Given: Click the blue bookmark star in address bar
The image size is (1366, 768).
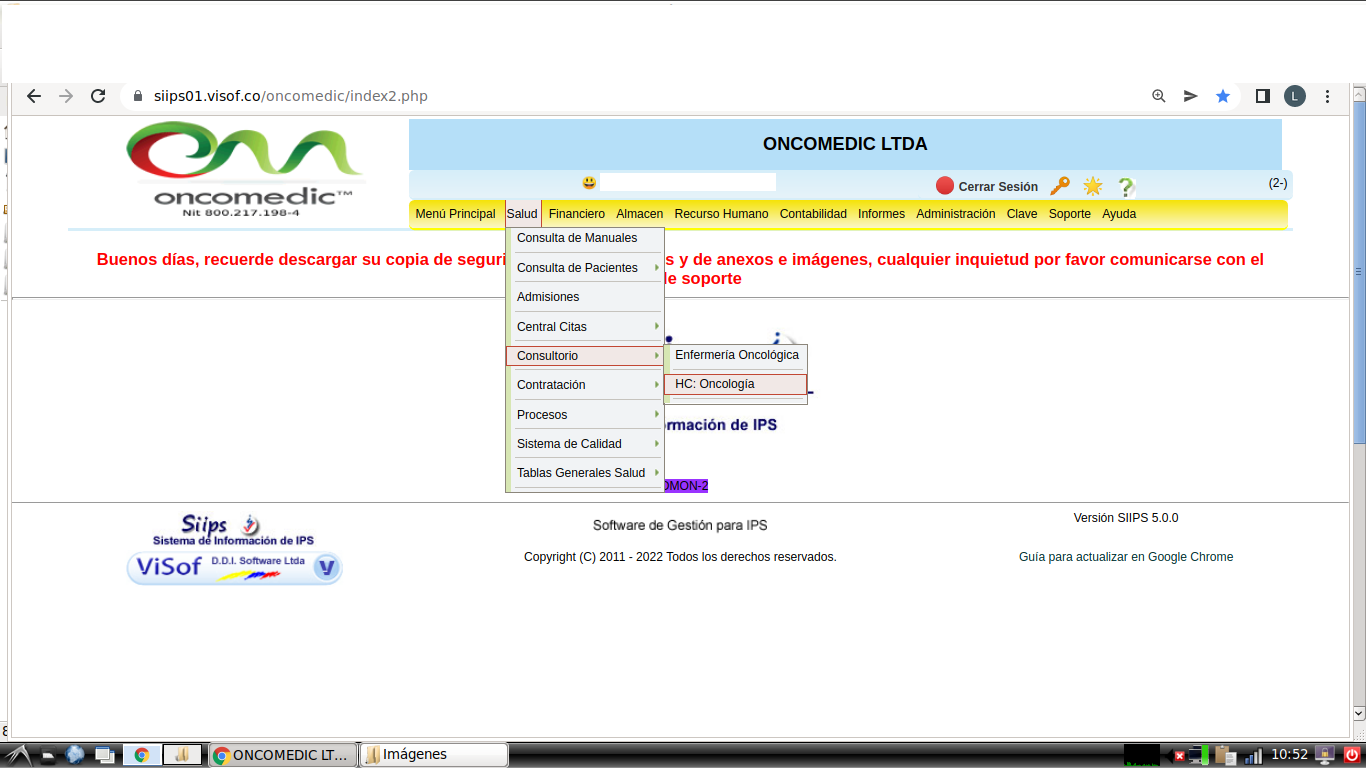Looking at the screenshot, I should tap(1222, 96).
